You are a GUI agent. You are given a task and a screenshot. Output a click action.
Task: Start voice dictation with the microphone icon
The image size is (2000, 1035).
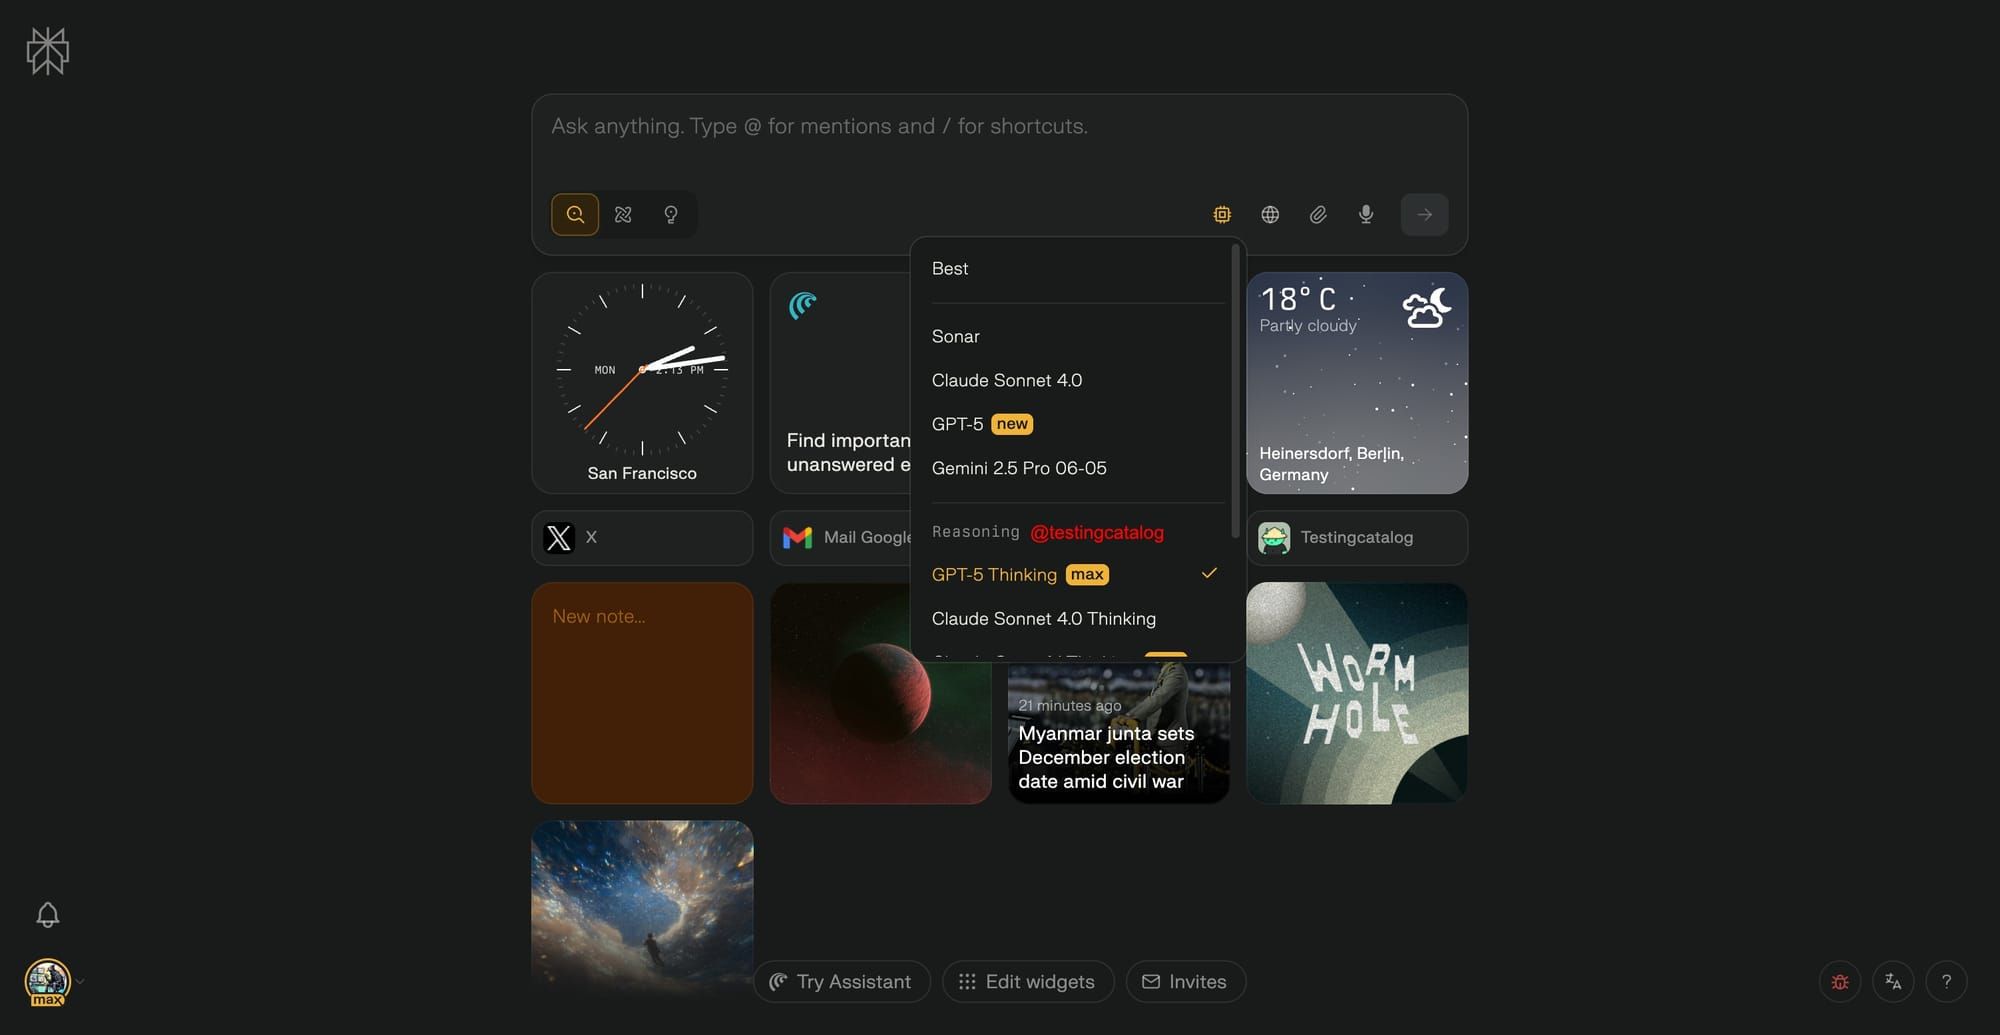point(1366,214)
